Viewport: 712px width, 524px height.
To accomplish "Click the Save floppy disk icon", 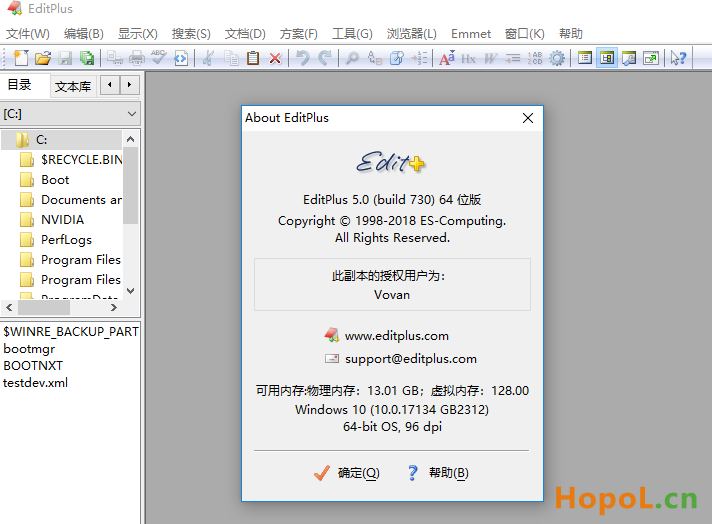I will (65, 58).
